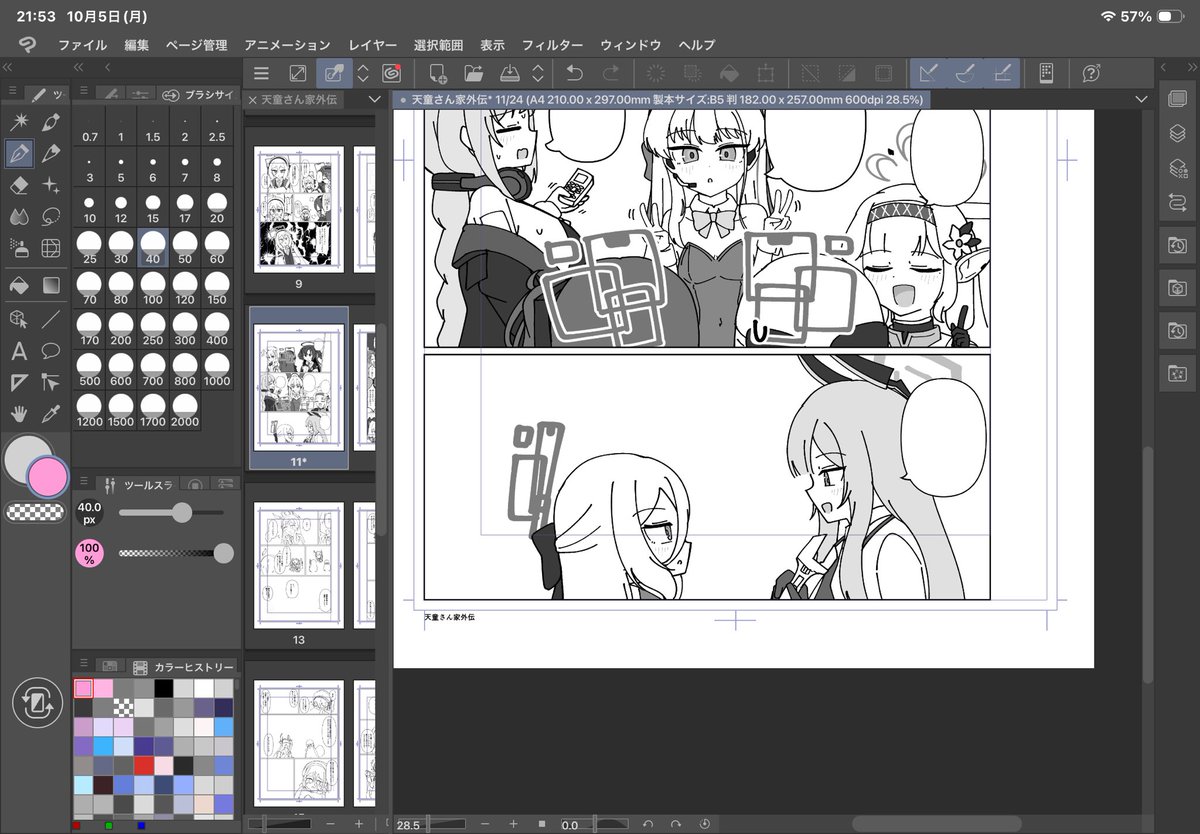Open the フィルター menu
Screen dimensions: 1200x834
click(552, 45)
